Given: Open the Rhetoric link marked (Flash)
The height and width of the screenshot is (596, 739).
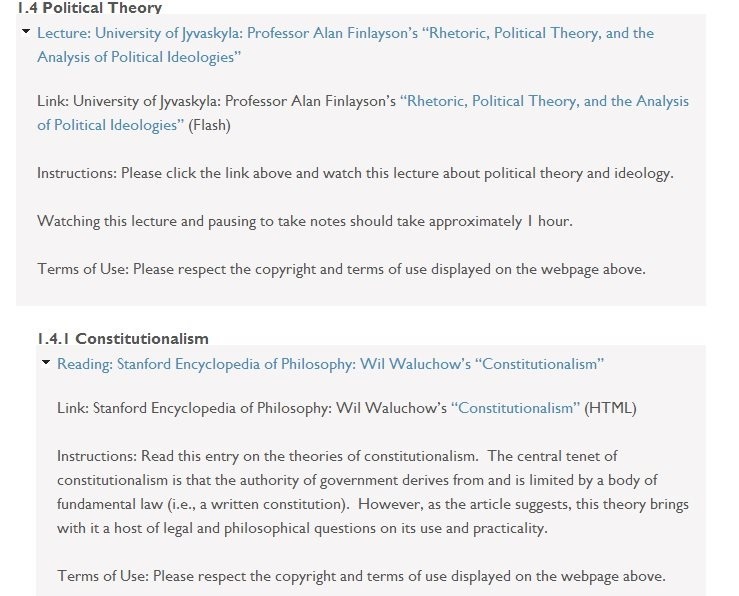Looking at the screenshot, I should (x=544, y=101).
